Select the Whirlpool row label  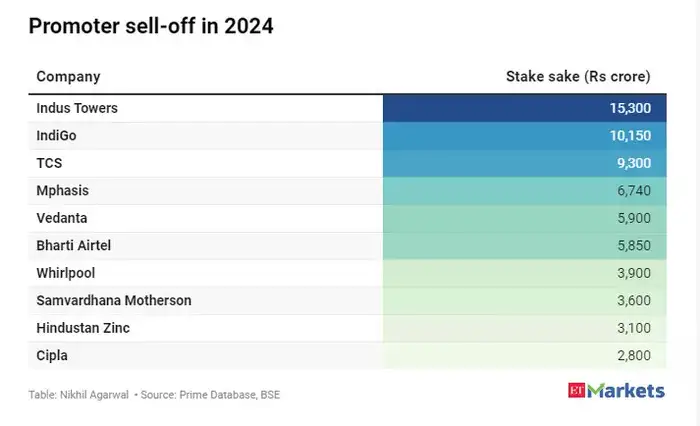tap(66, 273)
